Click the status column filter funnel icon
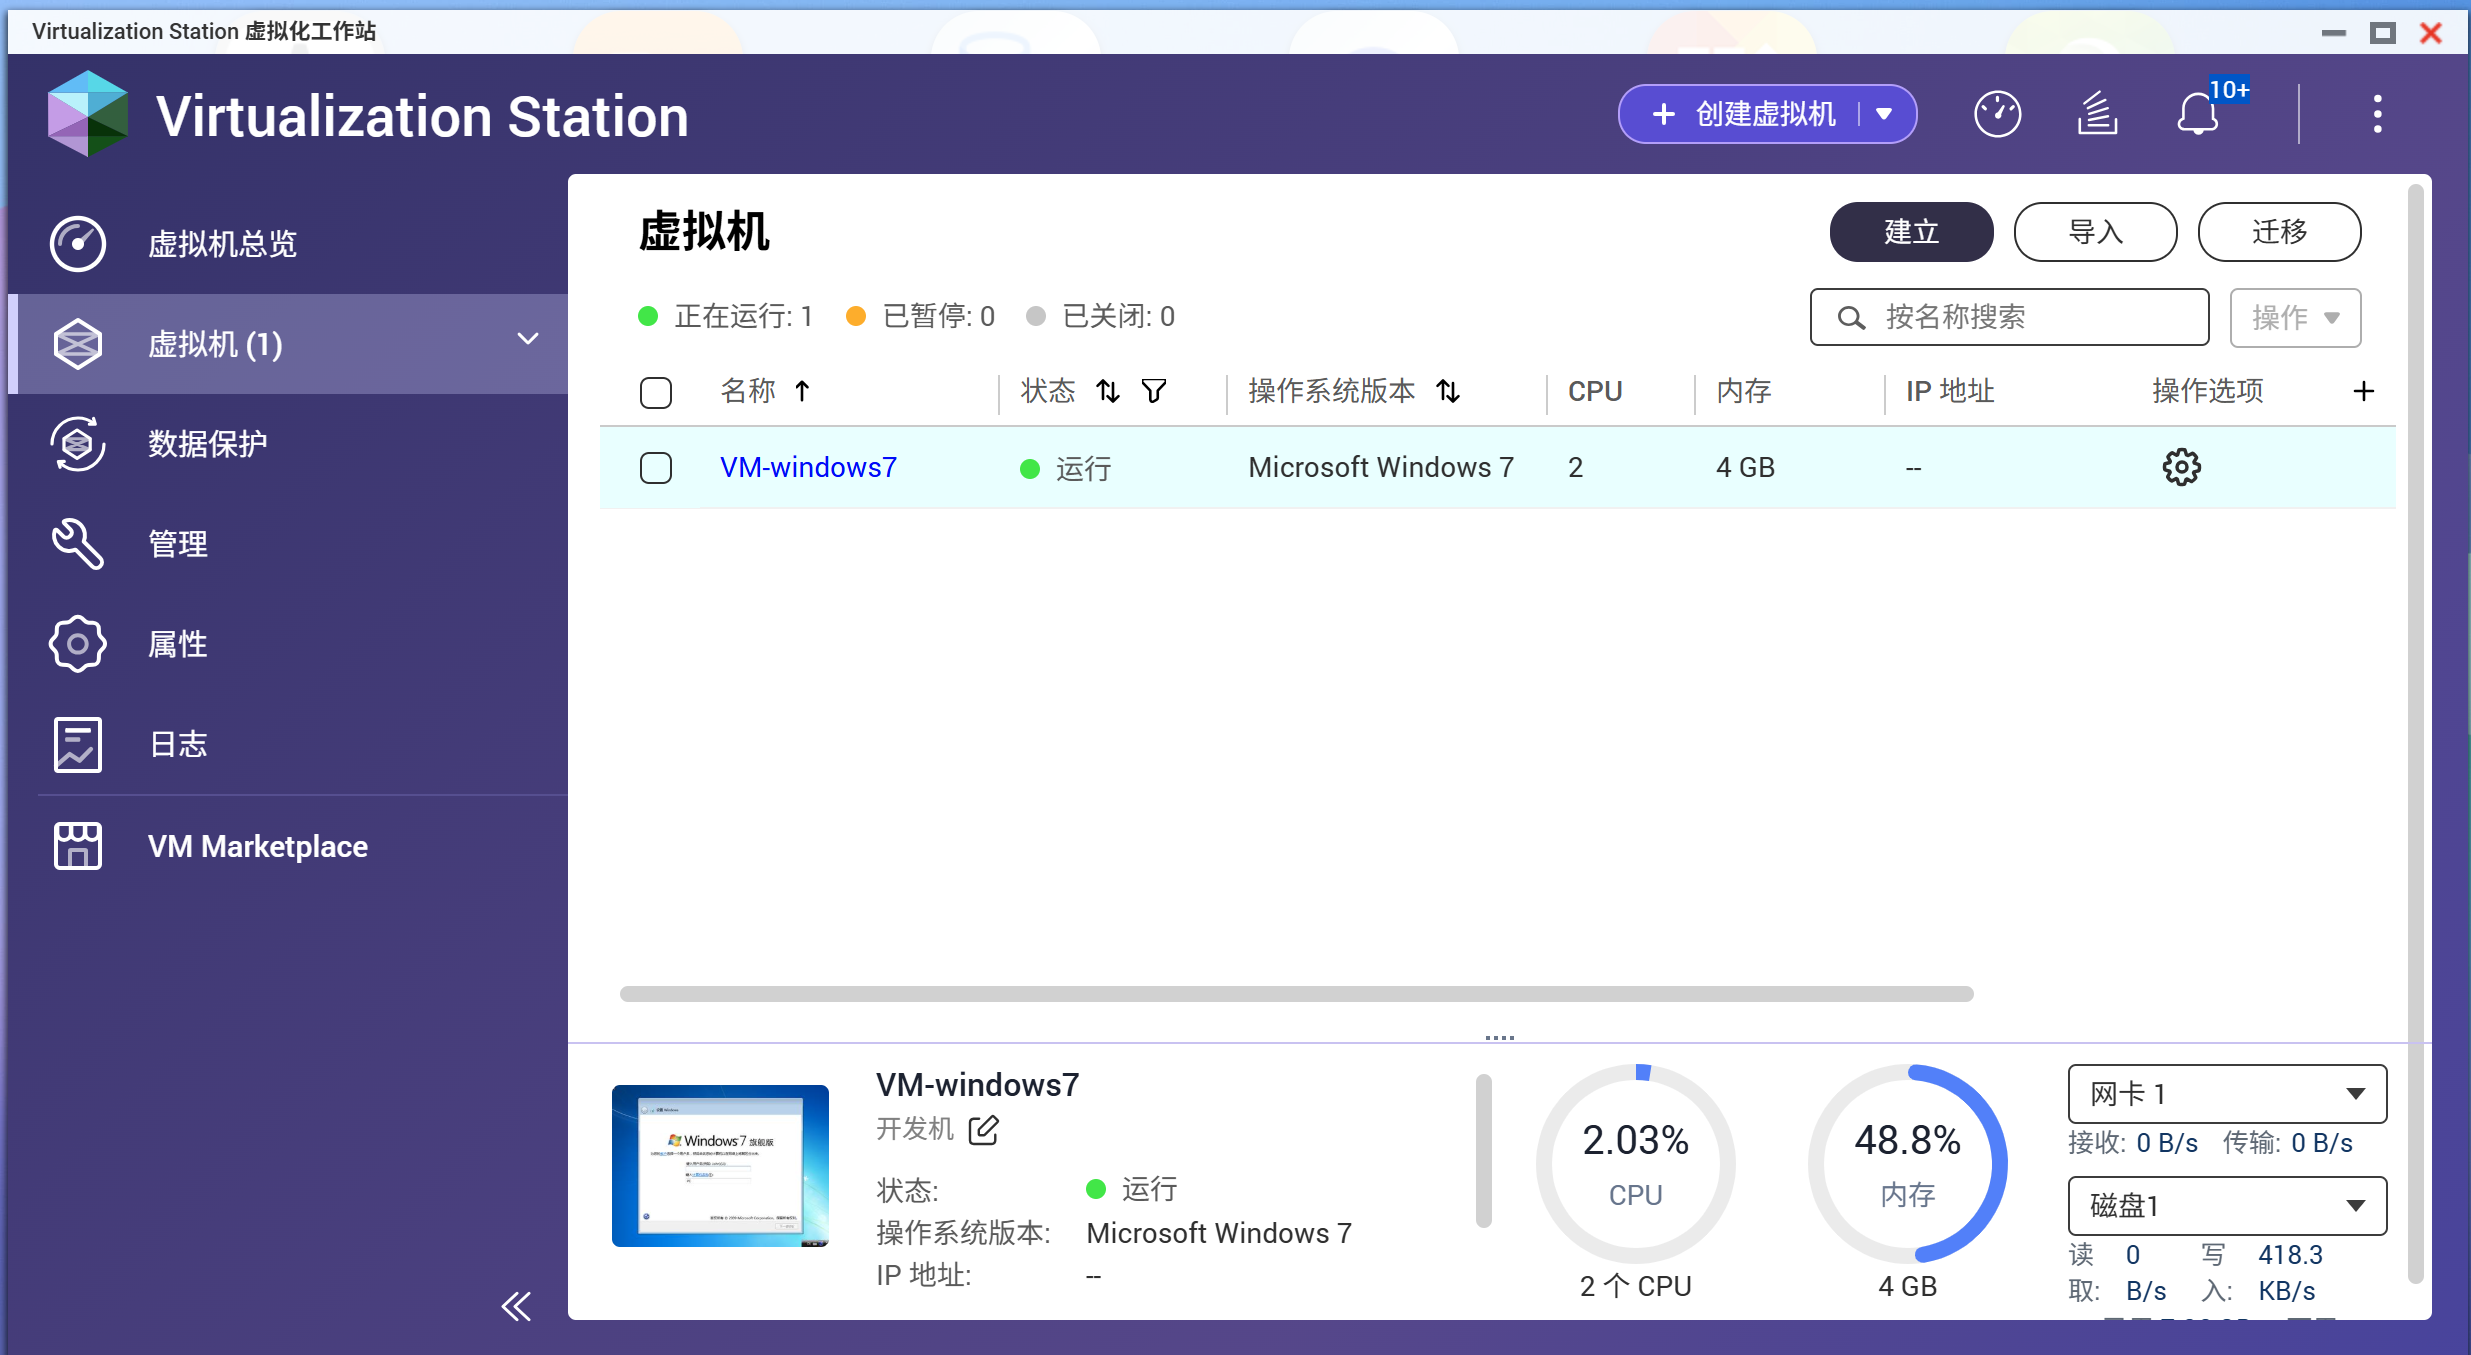This screenshot has height=1355, width=2471. (1153, 391)
